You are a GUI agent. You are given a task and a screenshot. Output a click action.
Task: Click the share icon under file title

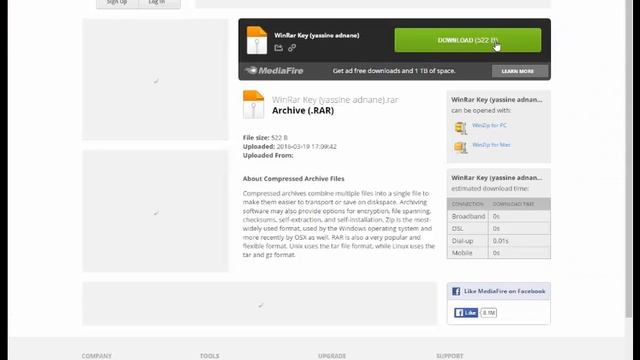[279, 48]
